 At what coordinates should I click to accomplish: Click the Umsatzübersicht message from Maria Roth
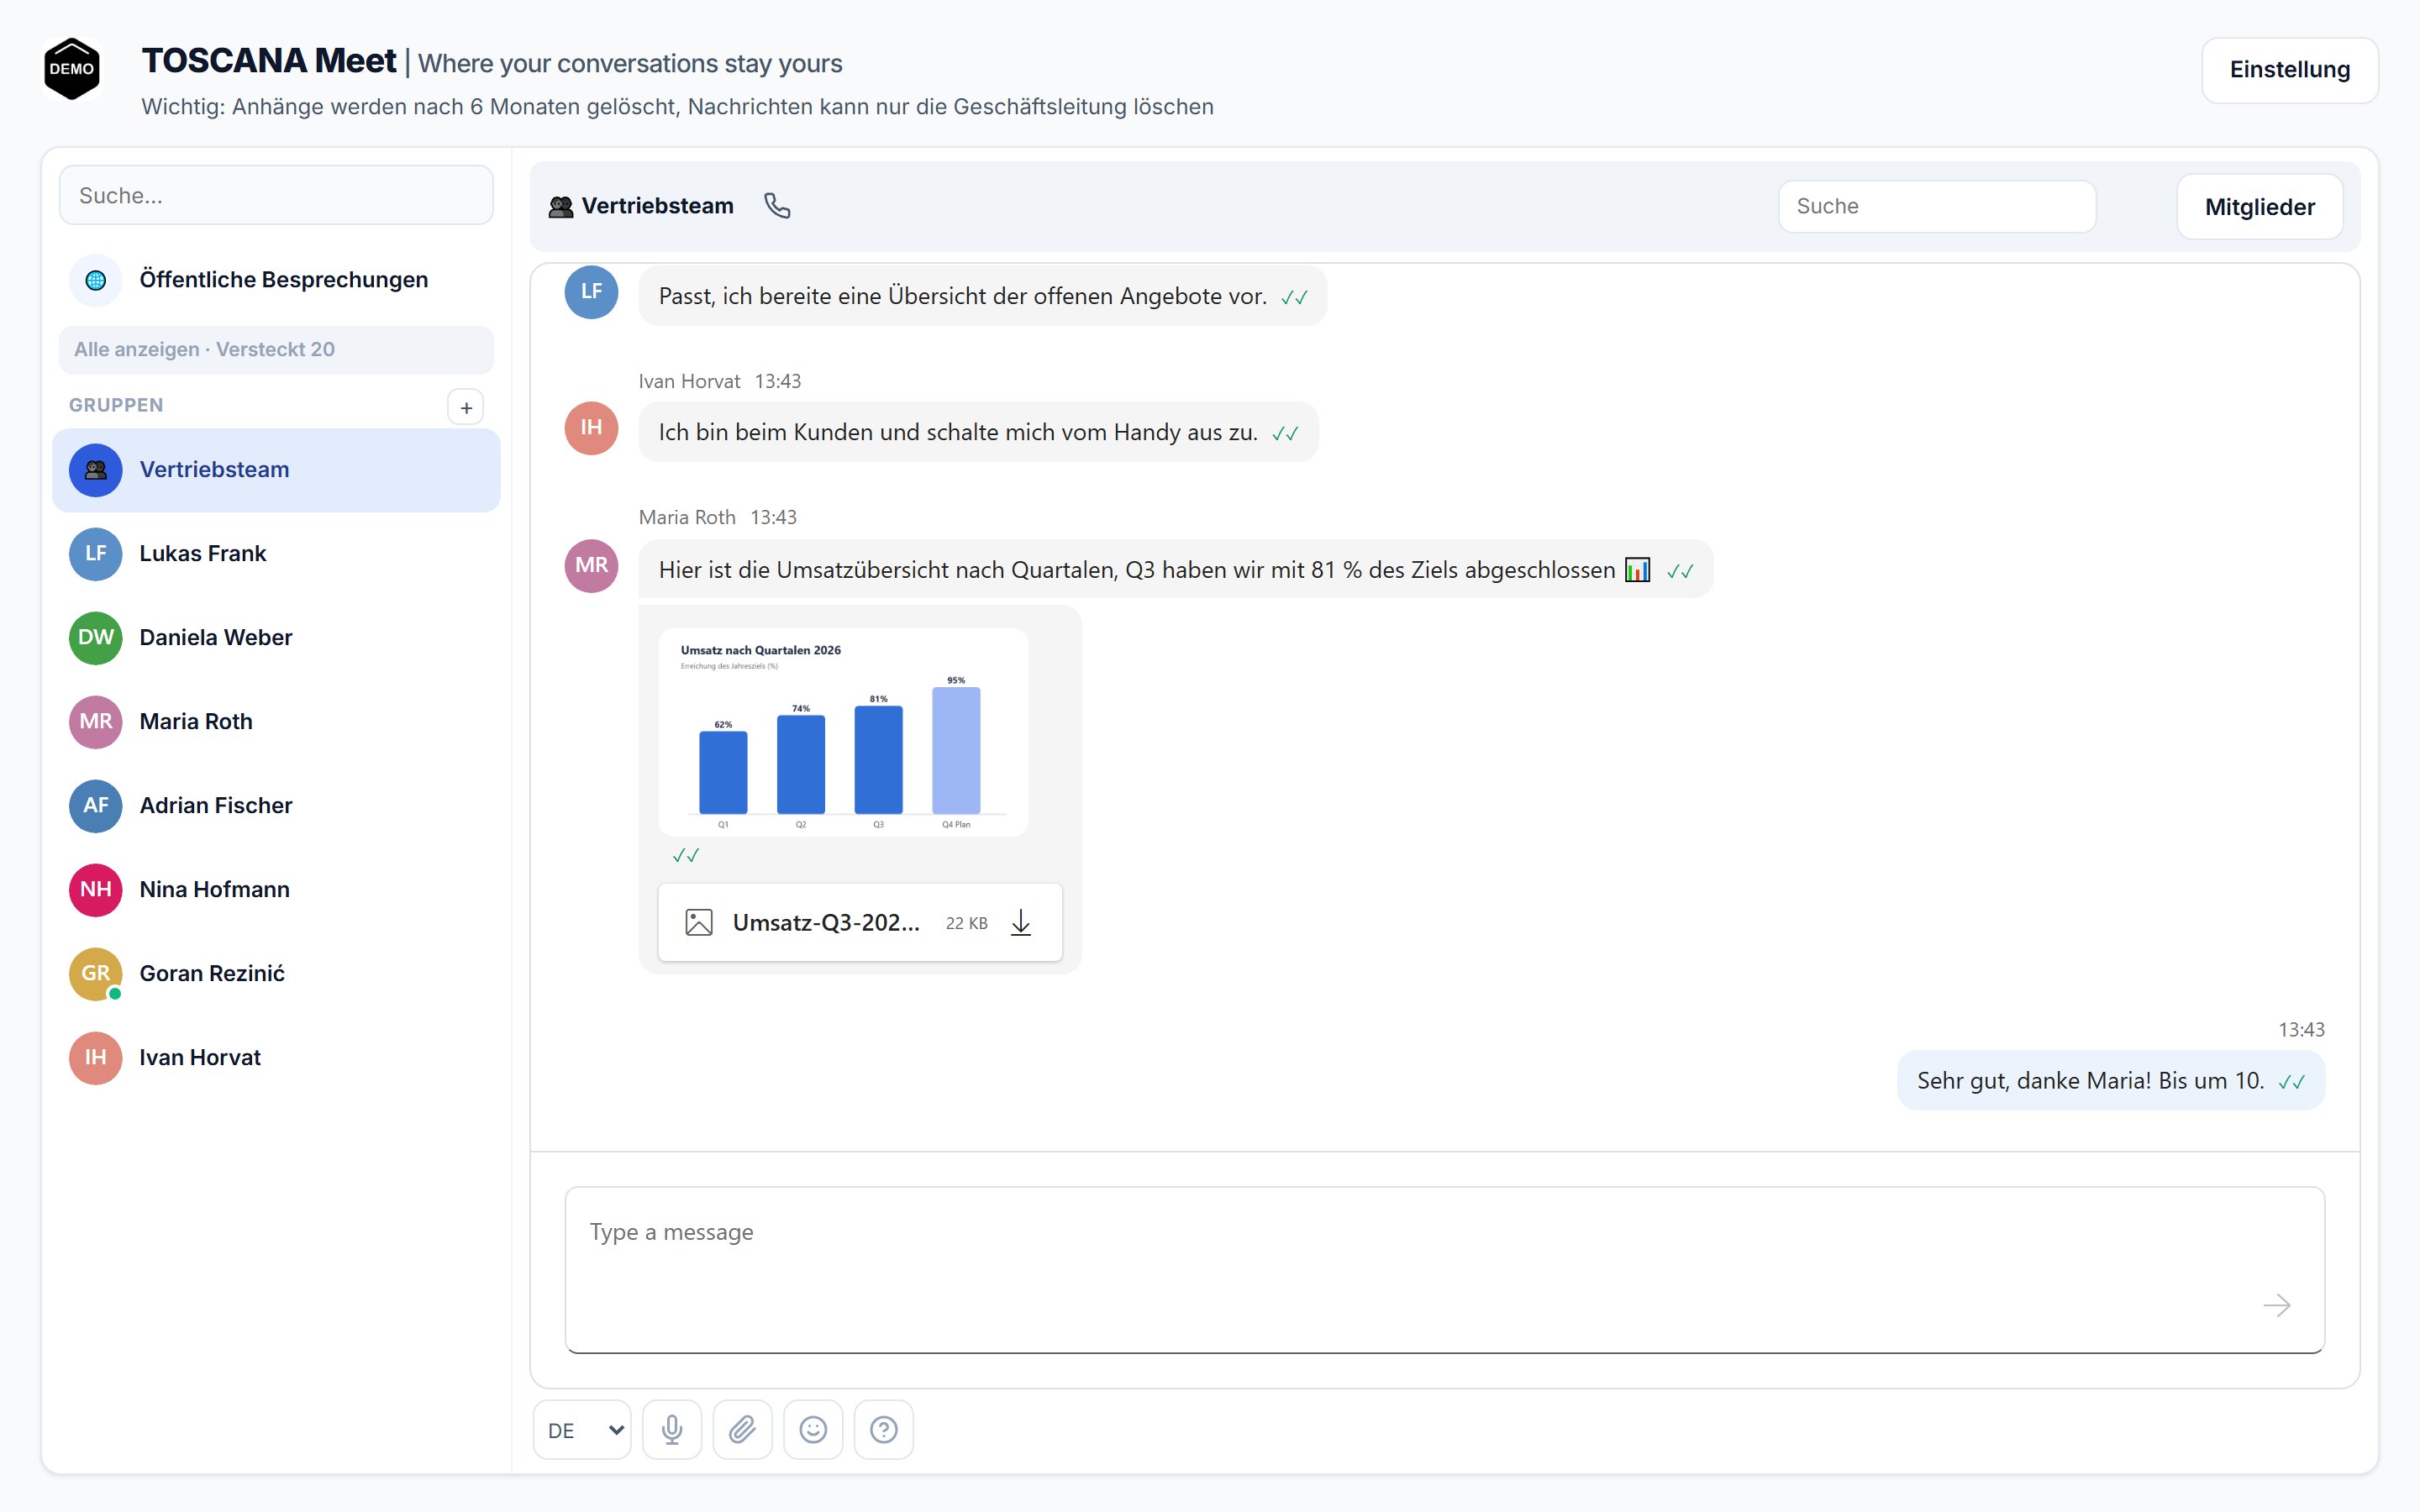(1175, 570)
